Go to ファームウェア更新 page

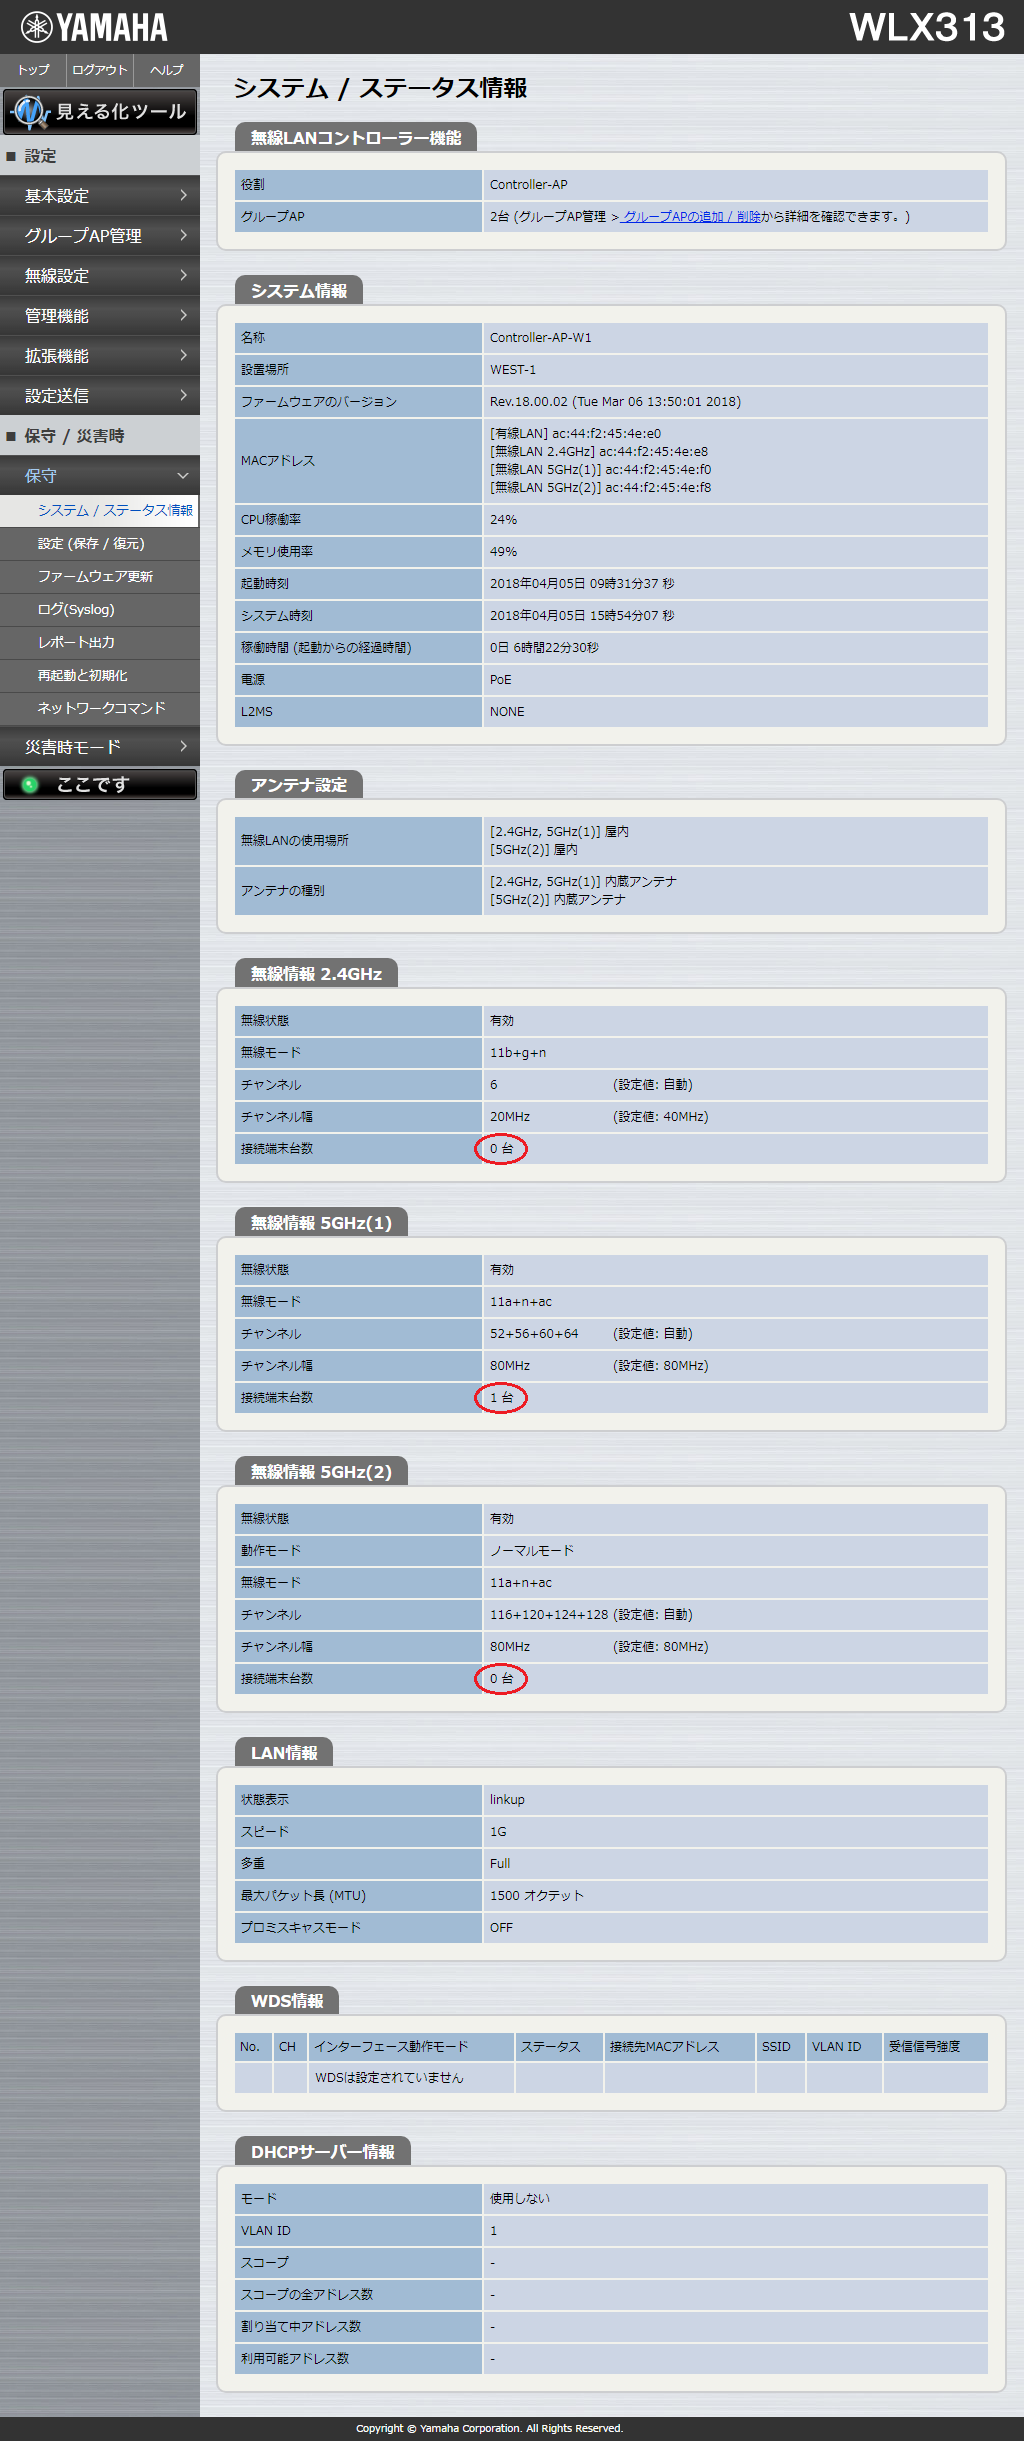95,577
